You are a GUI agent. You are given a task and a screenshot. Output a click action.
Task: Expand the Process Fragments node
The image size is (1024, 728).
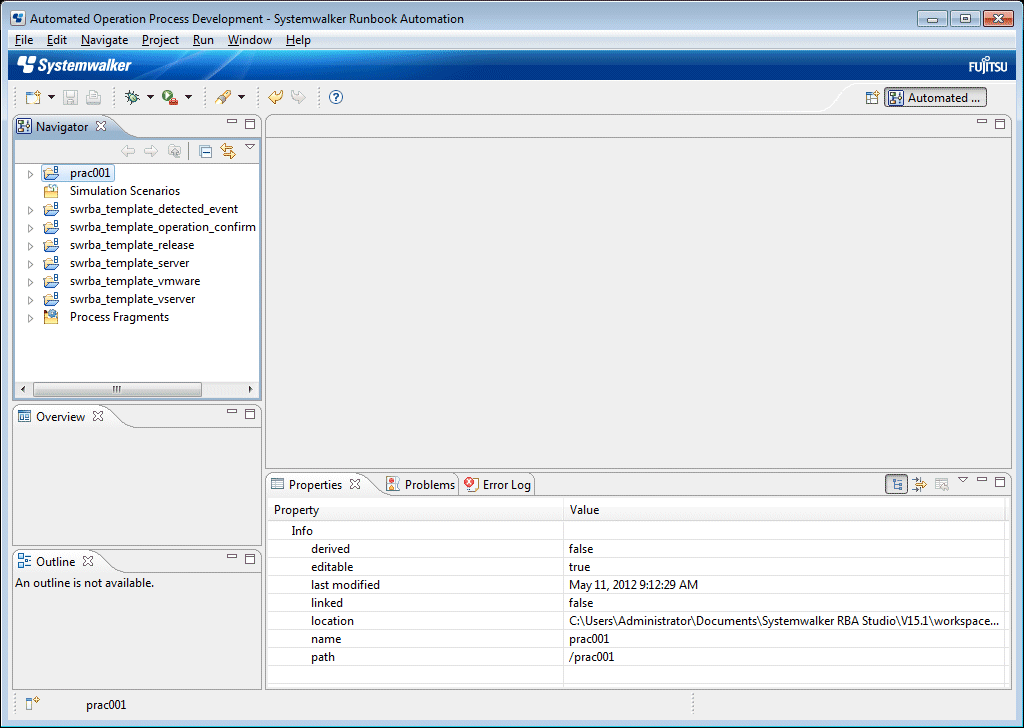(30, 318)
